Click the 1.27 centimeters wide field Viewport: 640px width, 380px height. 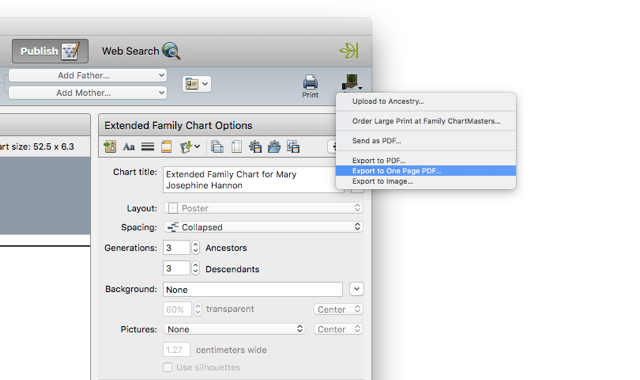[176, 350]
